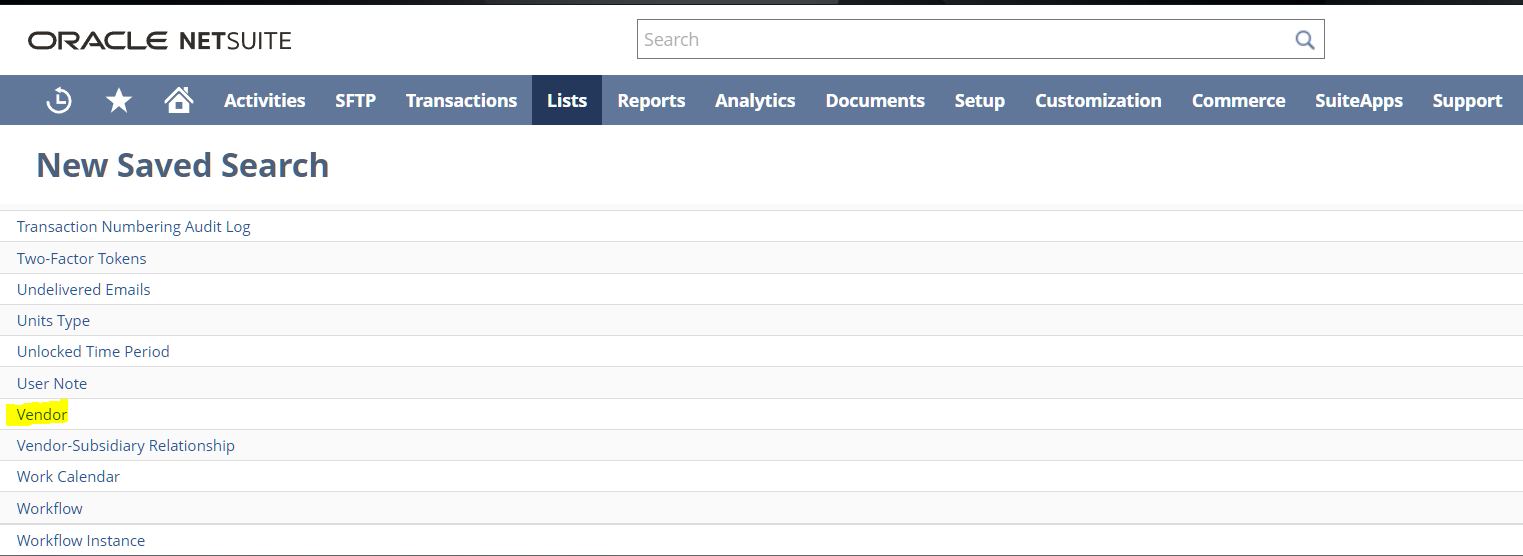Screen dimensions: 1523x556
Task: Open the Reports menu
Action: tap(651, 101)
